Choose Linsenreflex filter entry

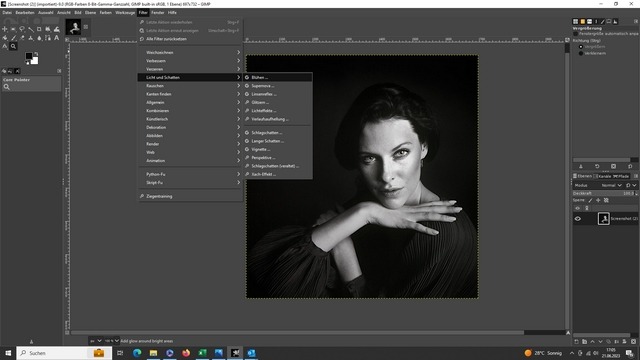pyautogui.click(x=278, y=94)
